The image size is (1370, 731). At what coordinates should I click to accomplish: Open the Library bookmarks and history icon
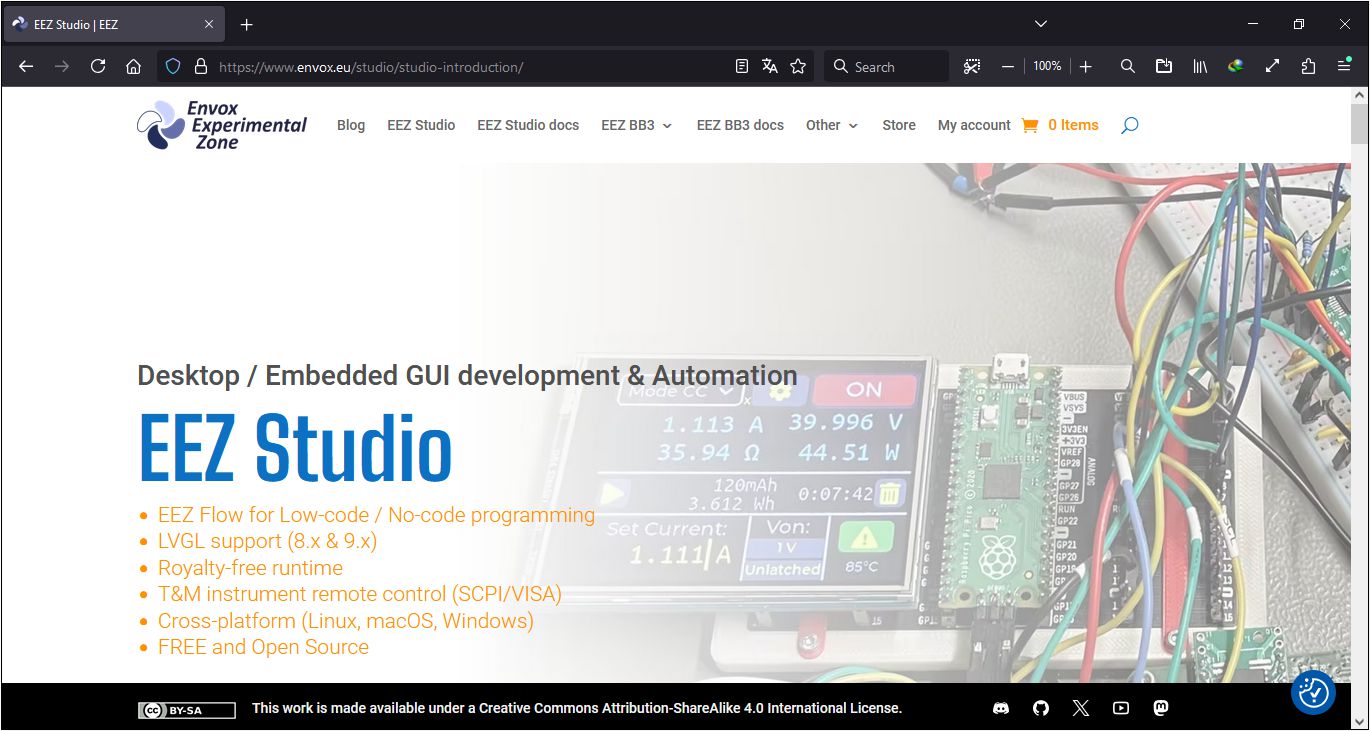[x=1200, y=67]
